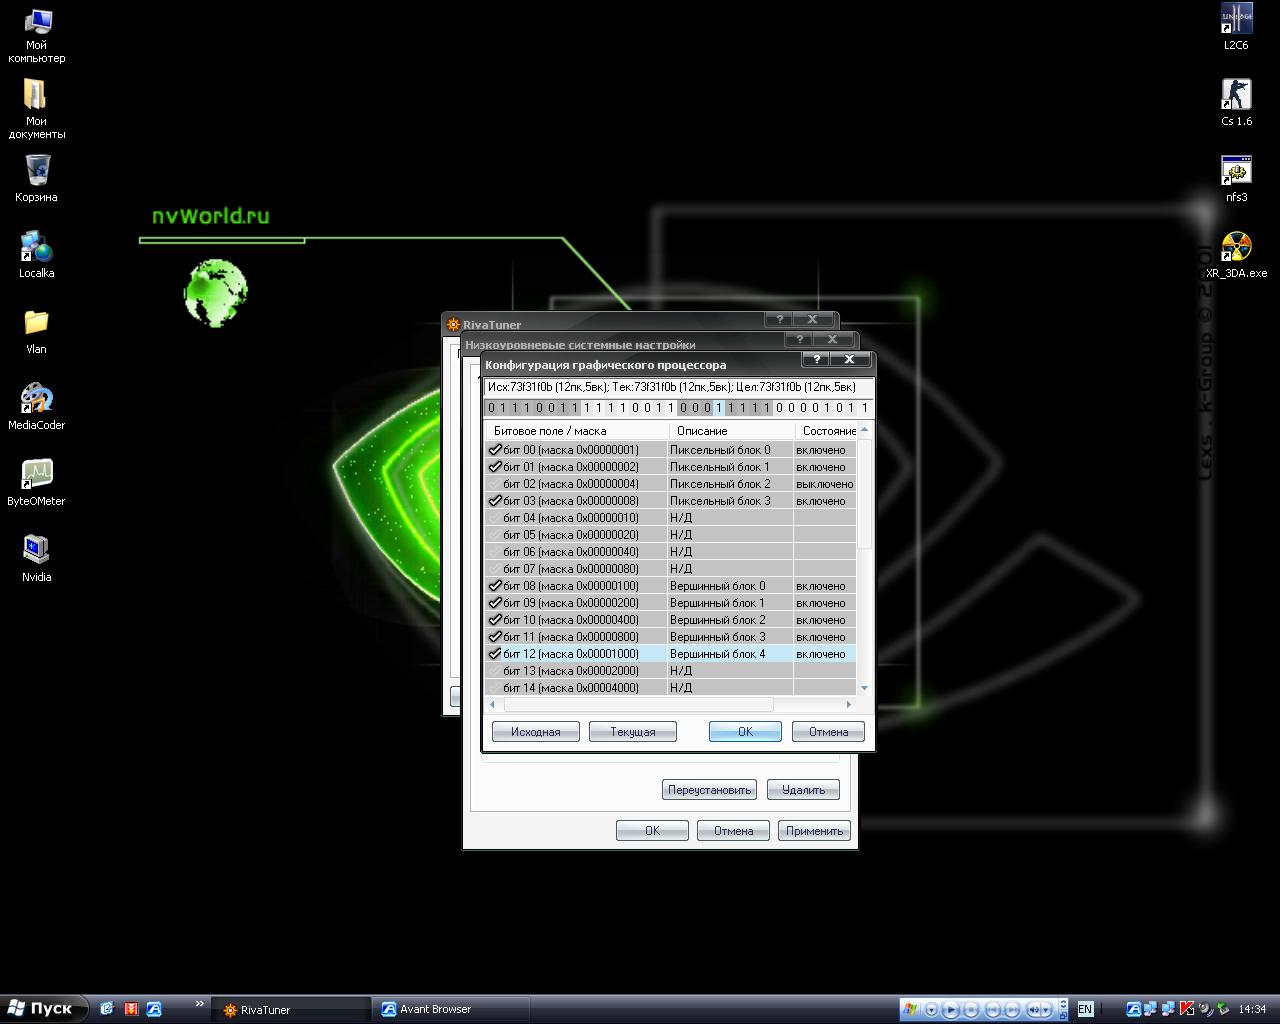Click the safely remove hardware tray icon
Image resolution: width=1280 pixels, height=1024 pixels.
pyautogui.click(x=1222, y=1009)
